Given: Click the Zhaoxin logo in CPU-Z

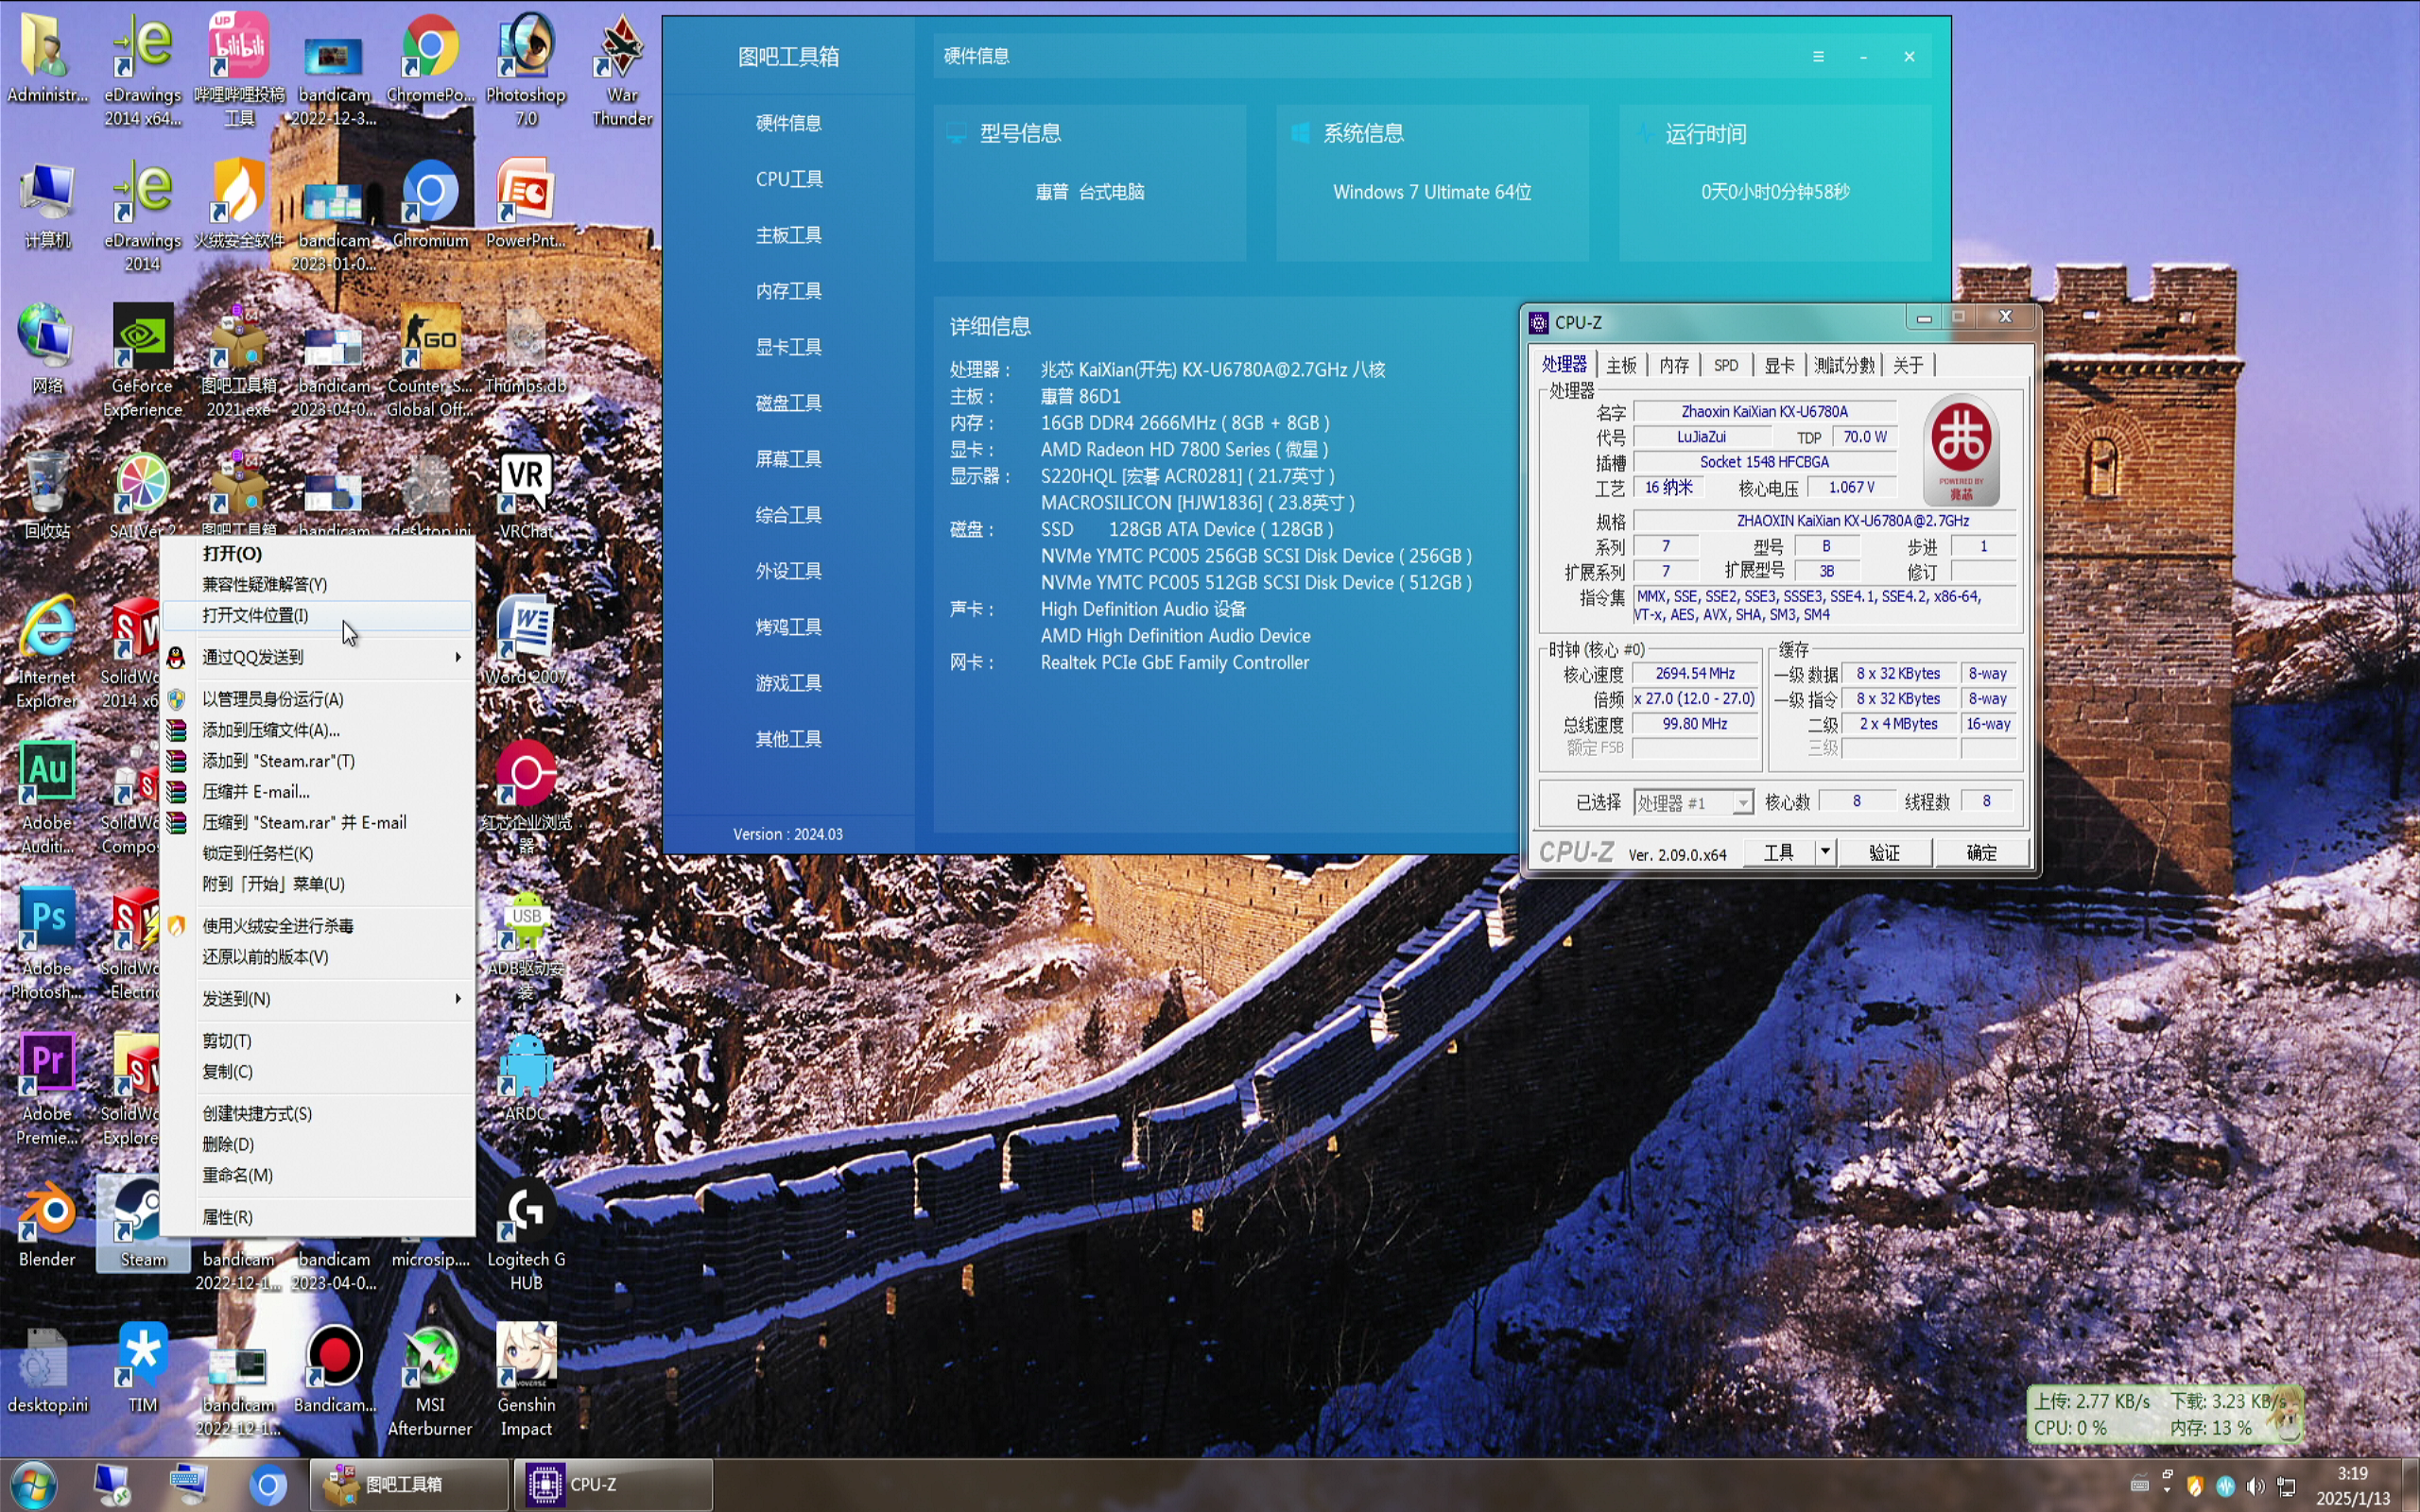Looking at the screenshot, I should [x=1961, y=449].
